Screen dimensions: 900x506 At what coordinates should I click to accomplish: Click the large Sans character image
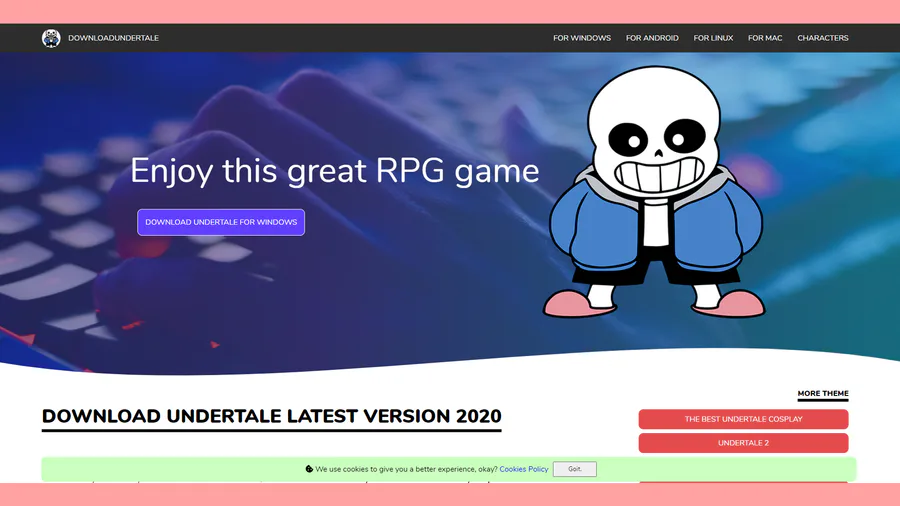654,192
